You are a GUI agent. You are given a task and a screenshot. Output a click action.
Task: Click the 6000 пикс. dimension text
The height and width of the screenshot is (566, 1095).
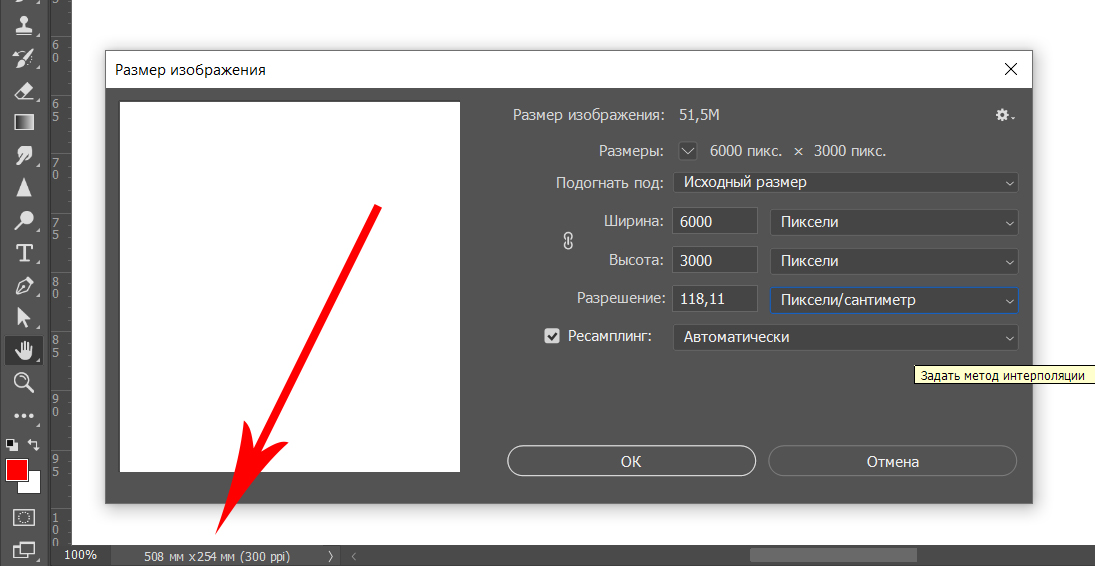click(x=746, y=151)
